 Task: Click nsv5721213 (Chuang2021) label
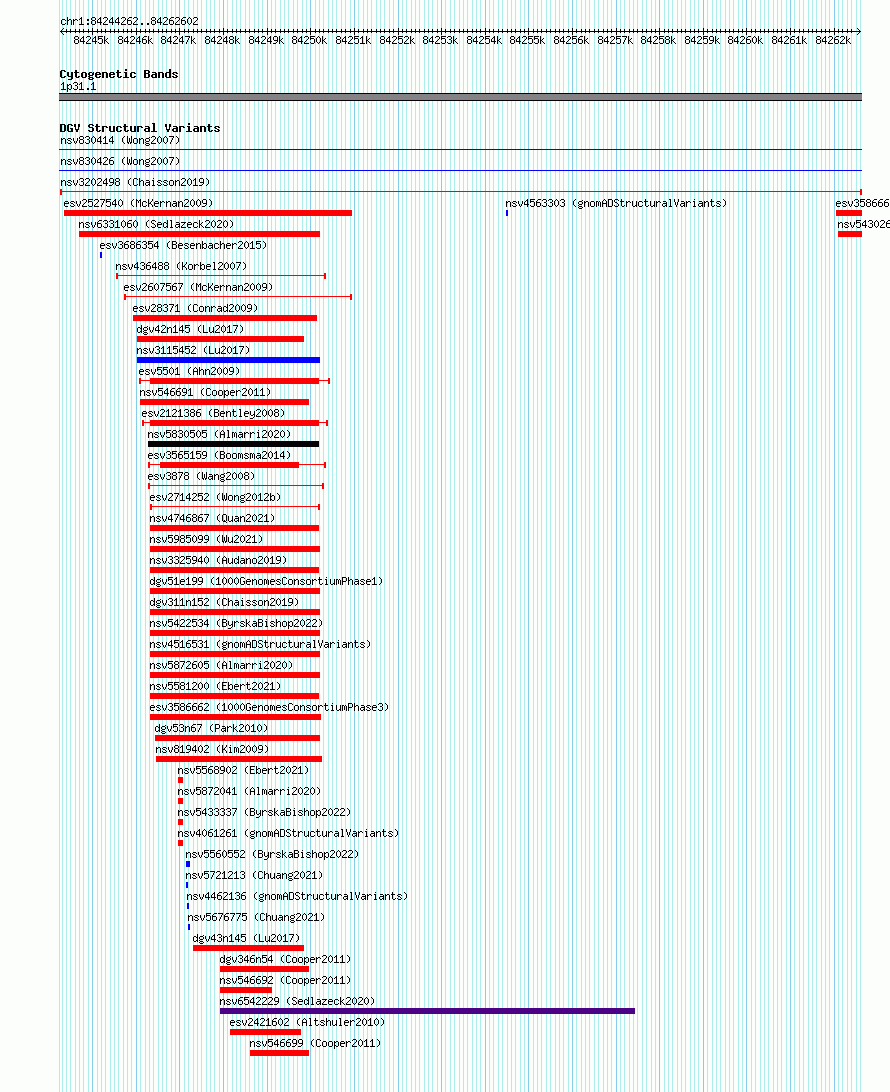[x=254, y=875]
